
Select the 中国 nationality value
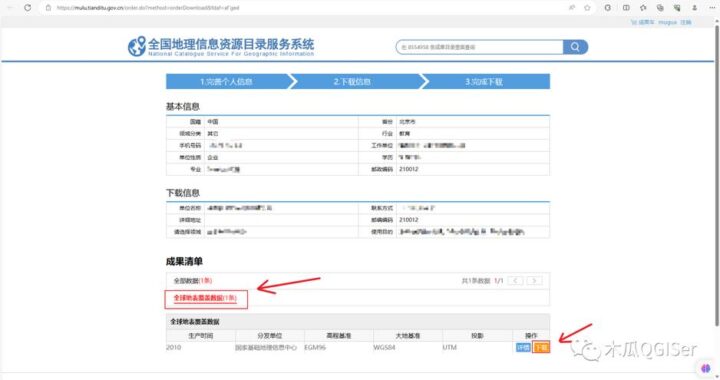pyautogui.click(x=213, y=122)
